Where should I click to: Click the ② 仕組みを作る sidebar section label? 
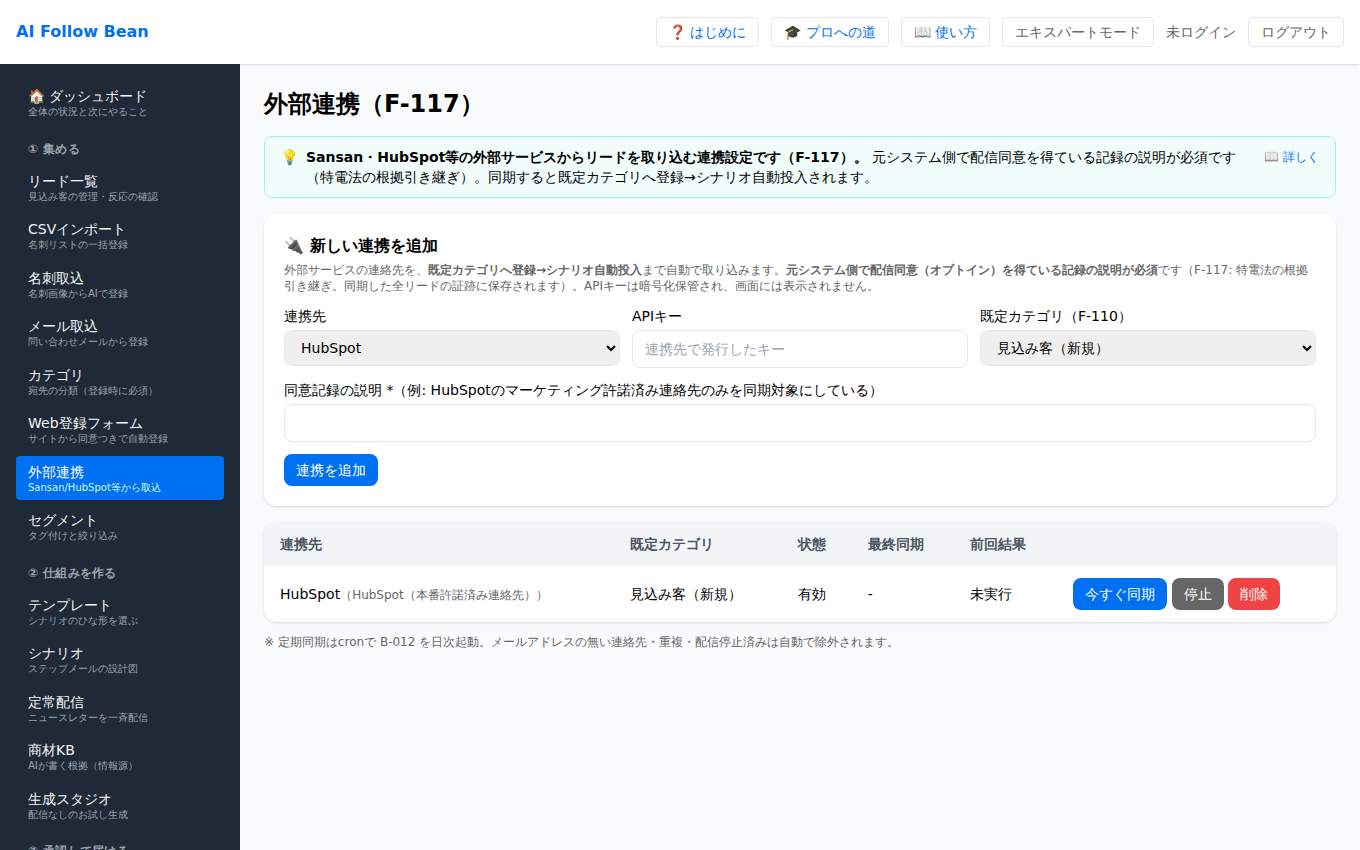[72, 573]
